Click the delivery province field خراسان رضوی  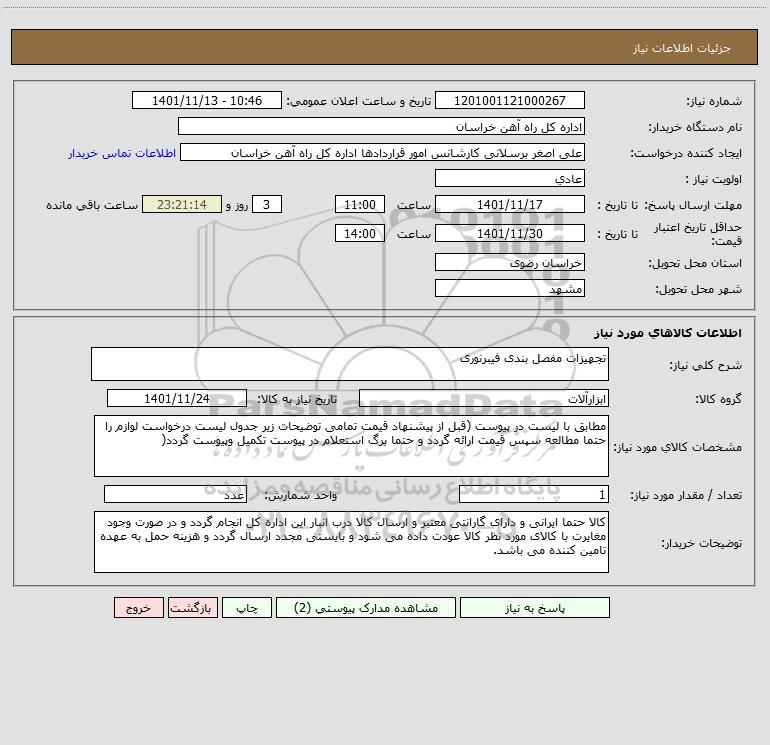tap(510, 262)
